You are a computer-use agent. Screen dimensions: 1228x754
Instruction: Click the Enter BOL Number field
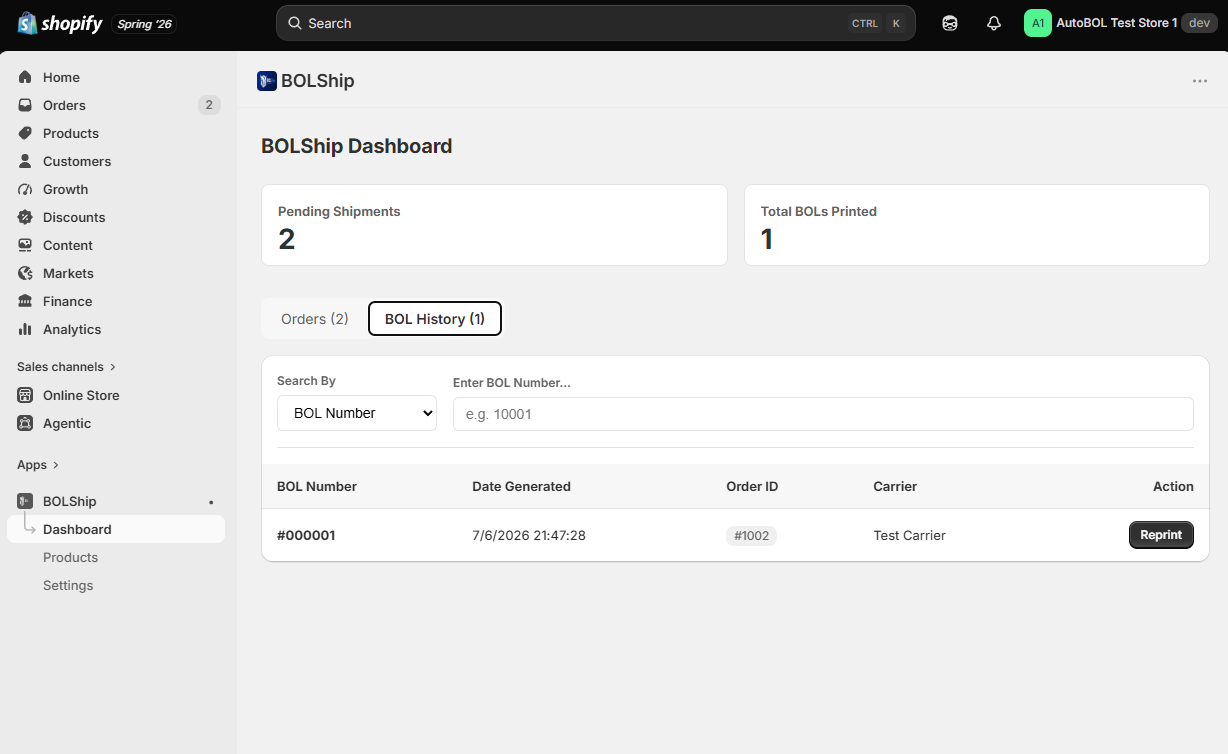pos(823,414)
